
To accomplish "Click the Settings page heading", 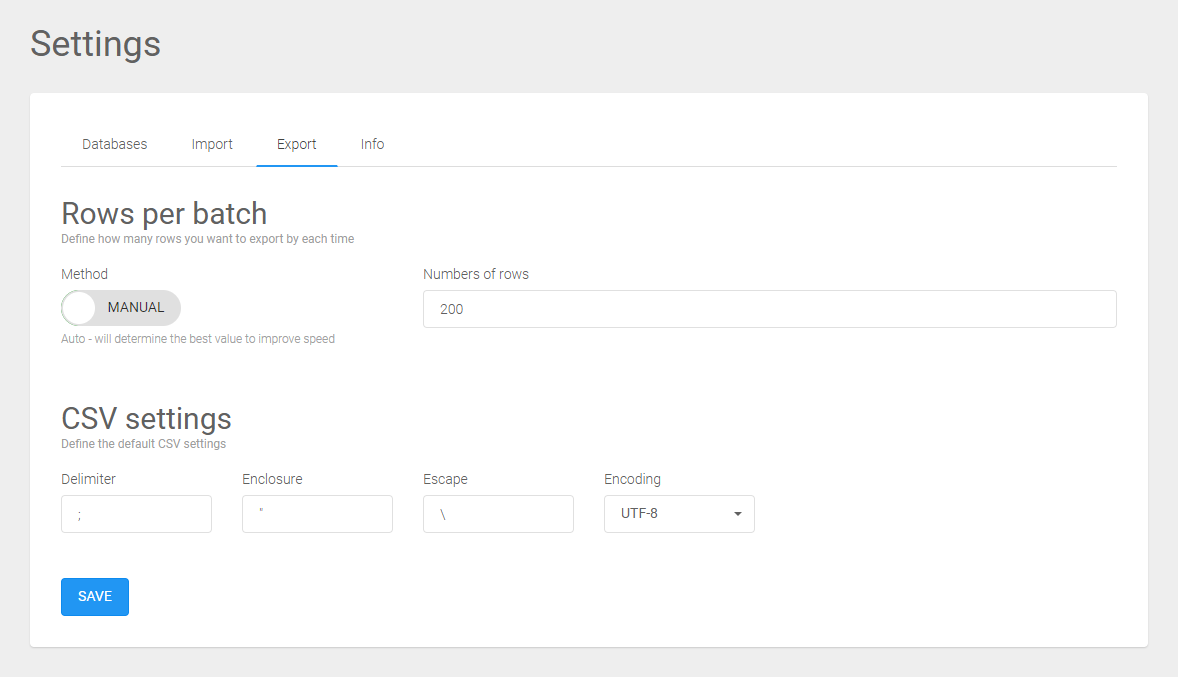I will point(95,44).
